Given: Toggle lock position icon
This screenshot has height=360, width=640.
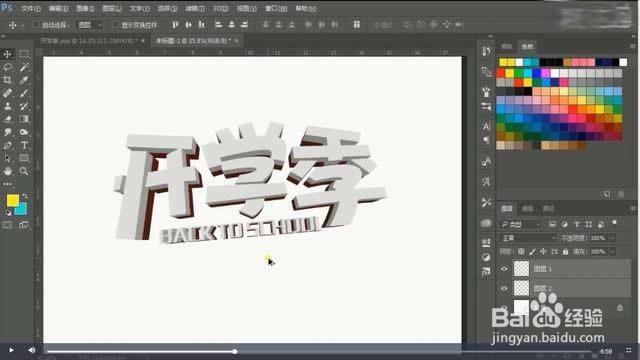Looking at the screenshot, I should coord(543,251).
